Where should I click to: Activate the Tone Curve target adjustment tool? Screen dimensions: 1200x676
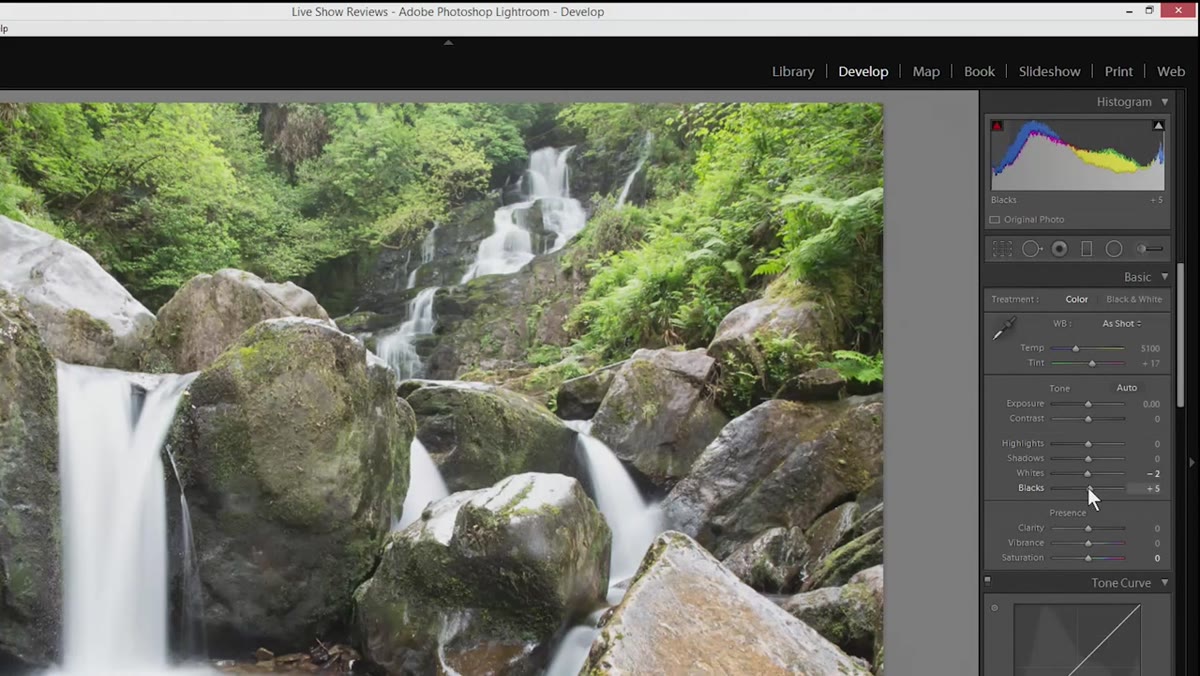coord(994,607)
